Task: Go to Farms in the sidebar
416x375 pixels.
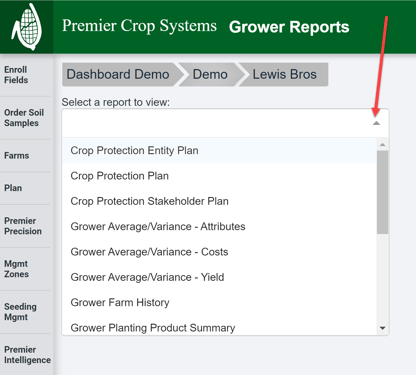Action: tap(17, 156)
